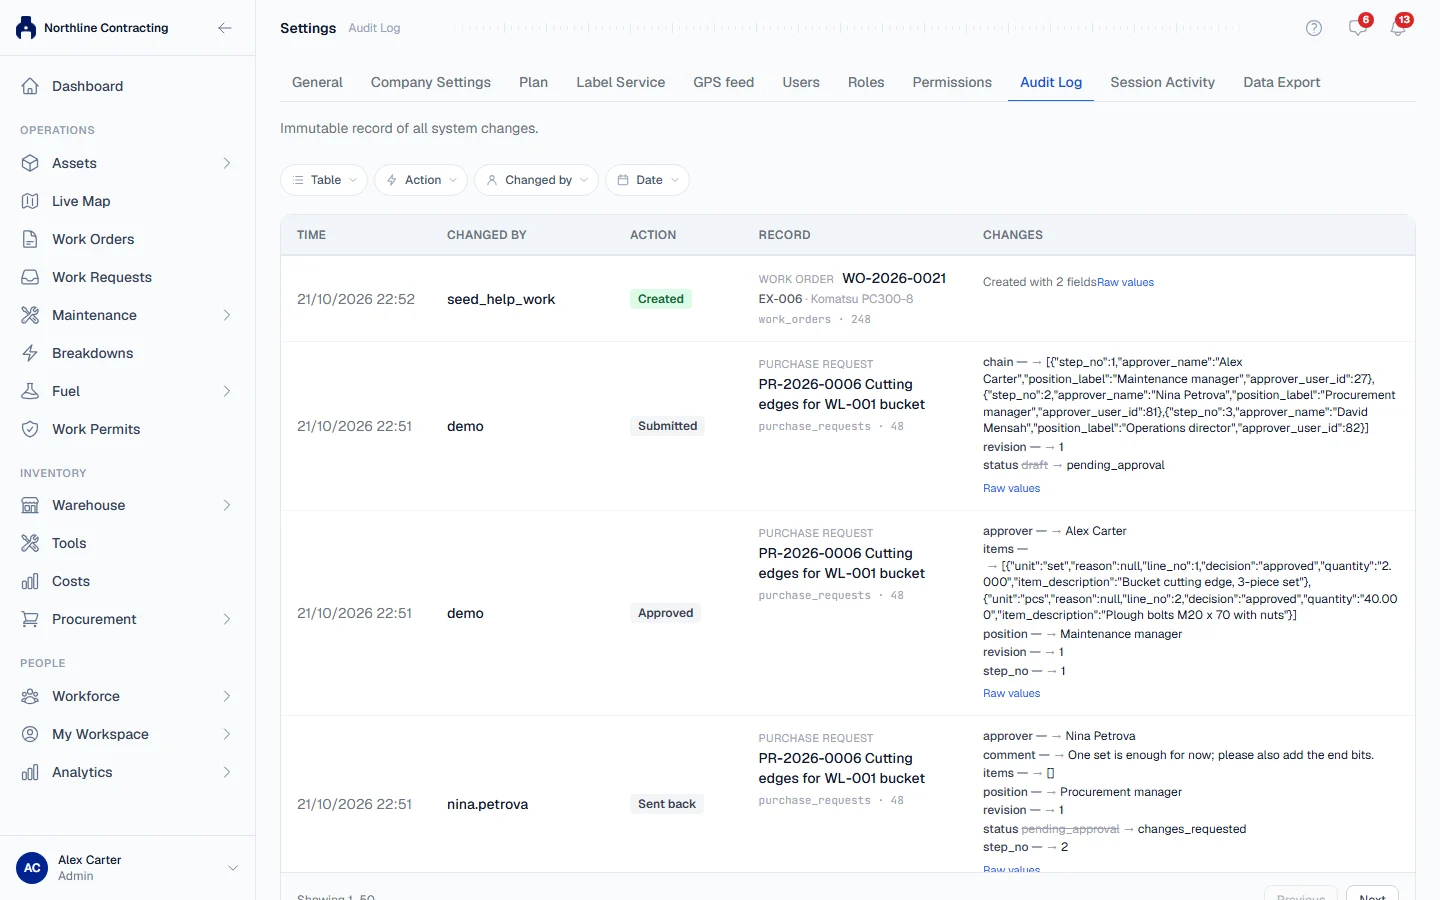
Task: Click the Northline Contracting logo icon
Action: pyautogui.click(x=26, y=28)
